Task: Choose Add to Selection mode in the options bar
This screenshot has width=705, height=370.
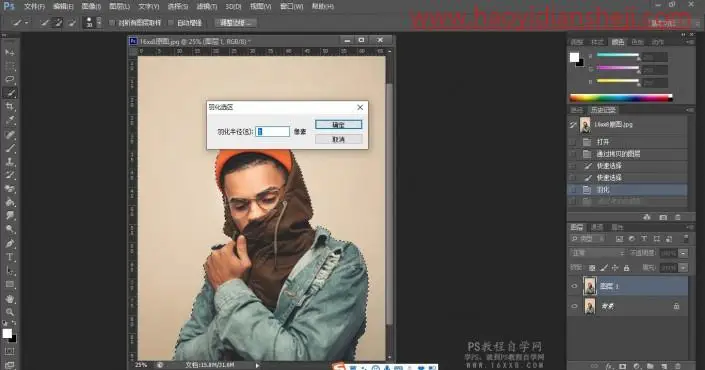Action: click(58, 22)
